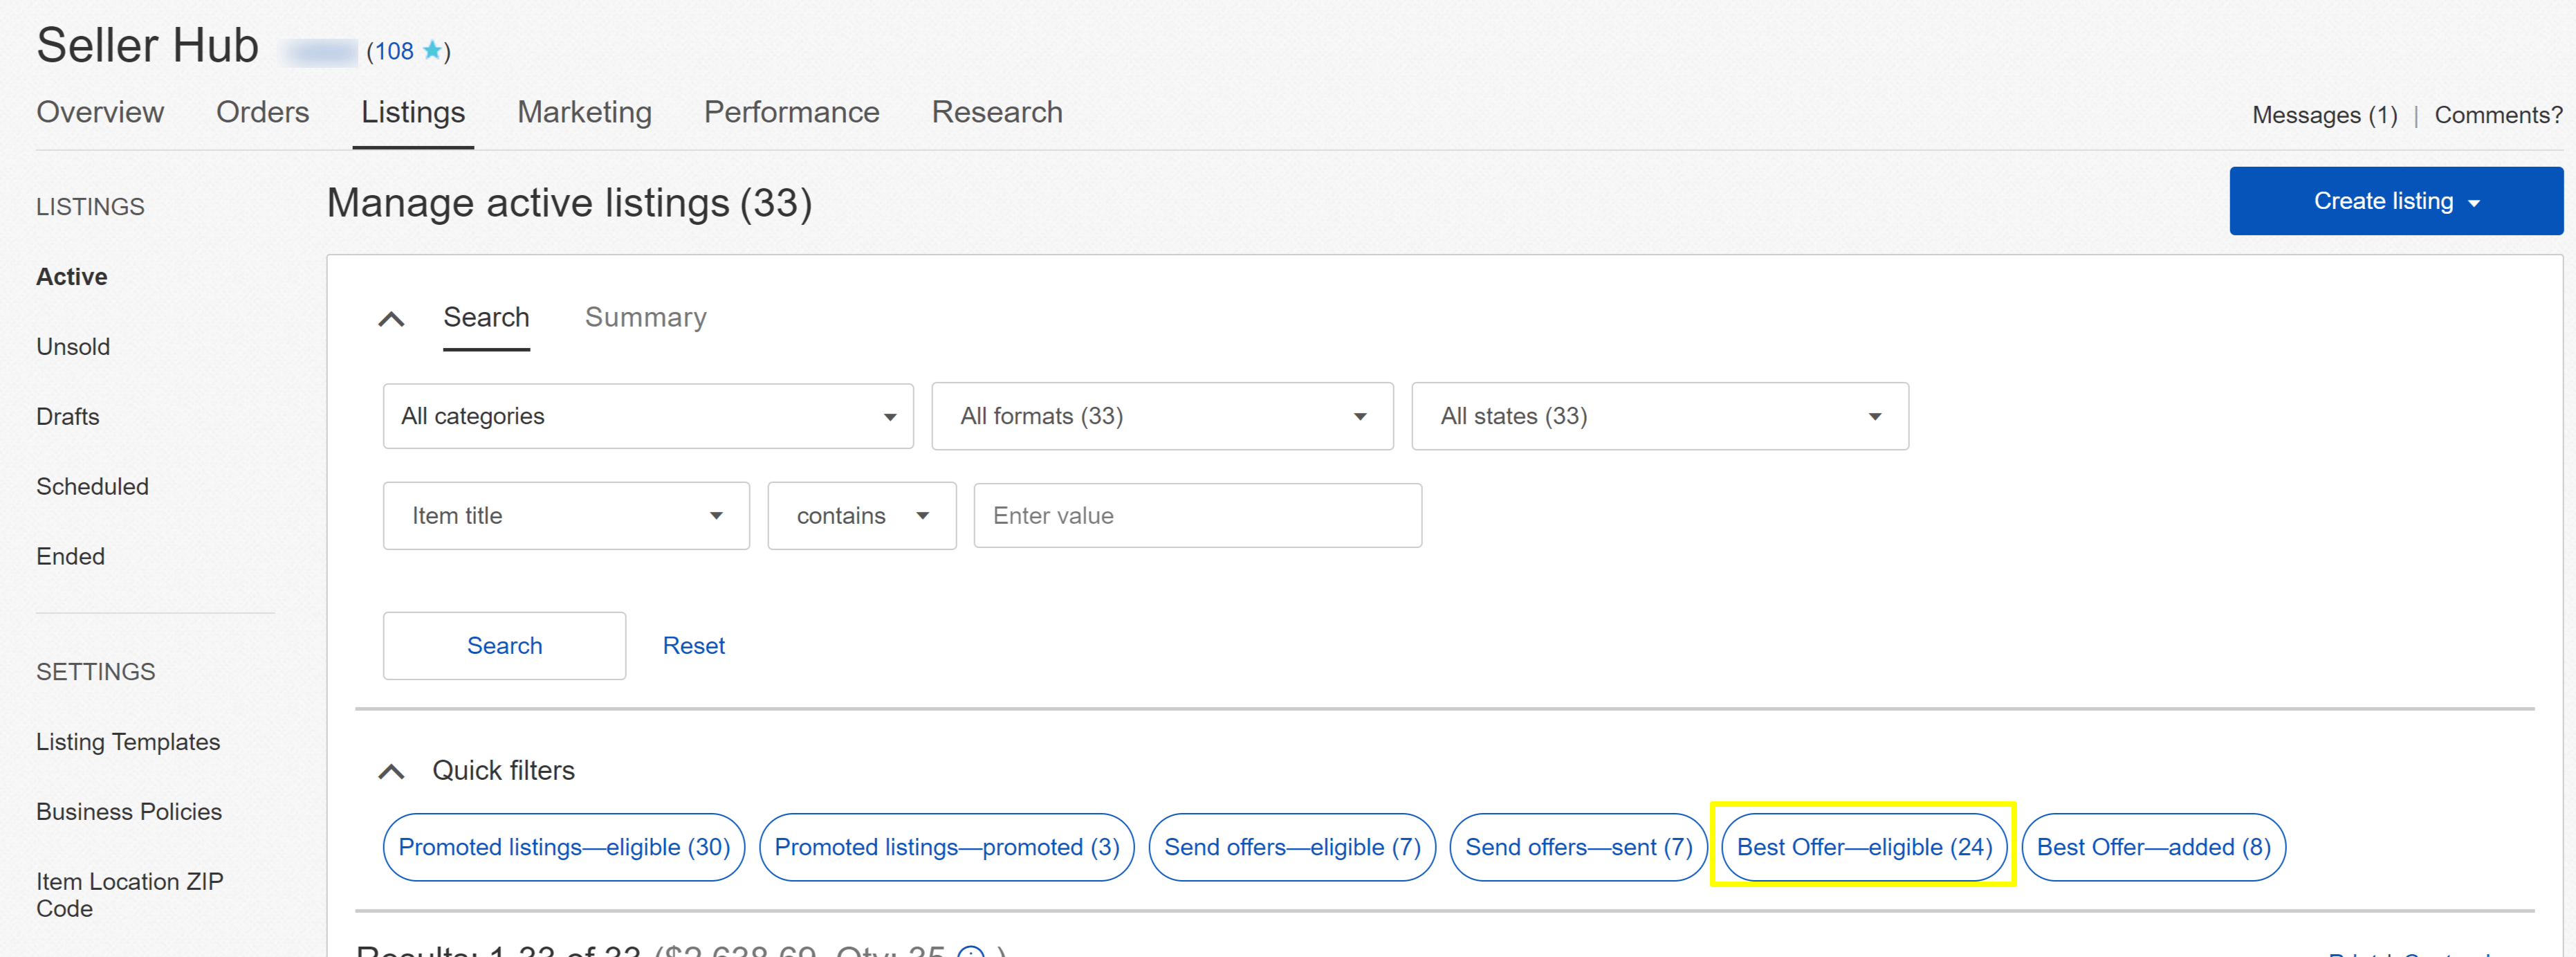2576x957 pixels.
Task: Open the contains operator dropdown
Action: point(861,516)
